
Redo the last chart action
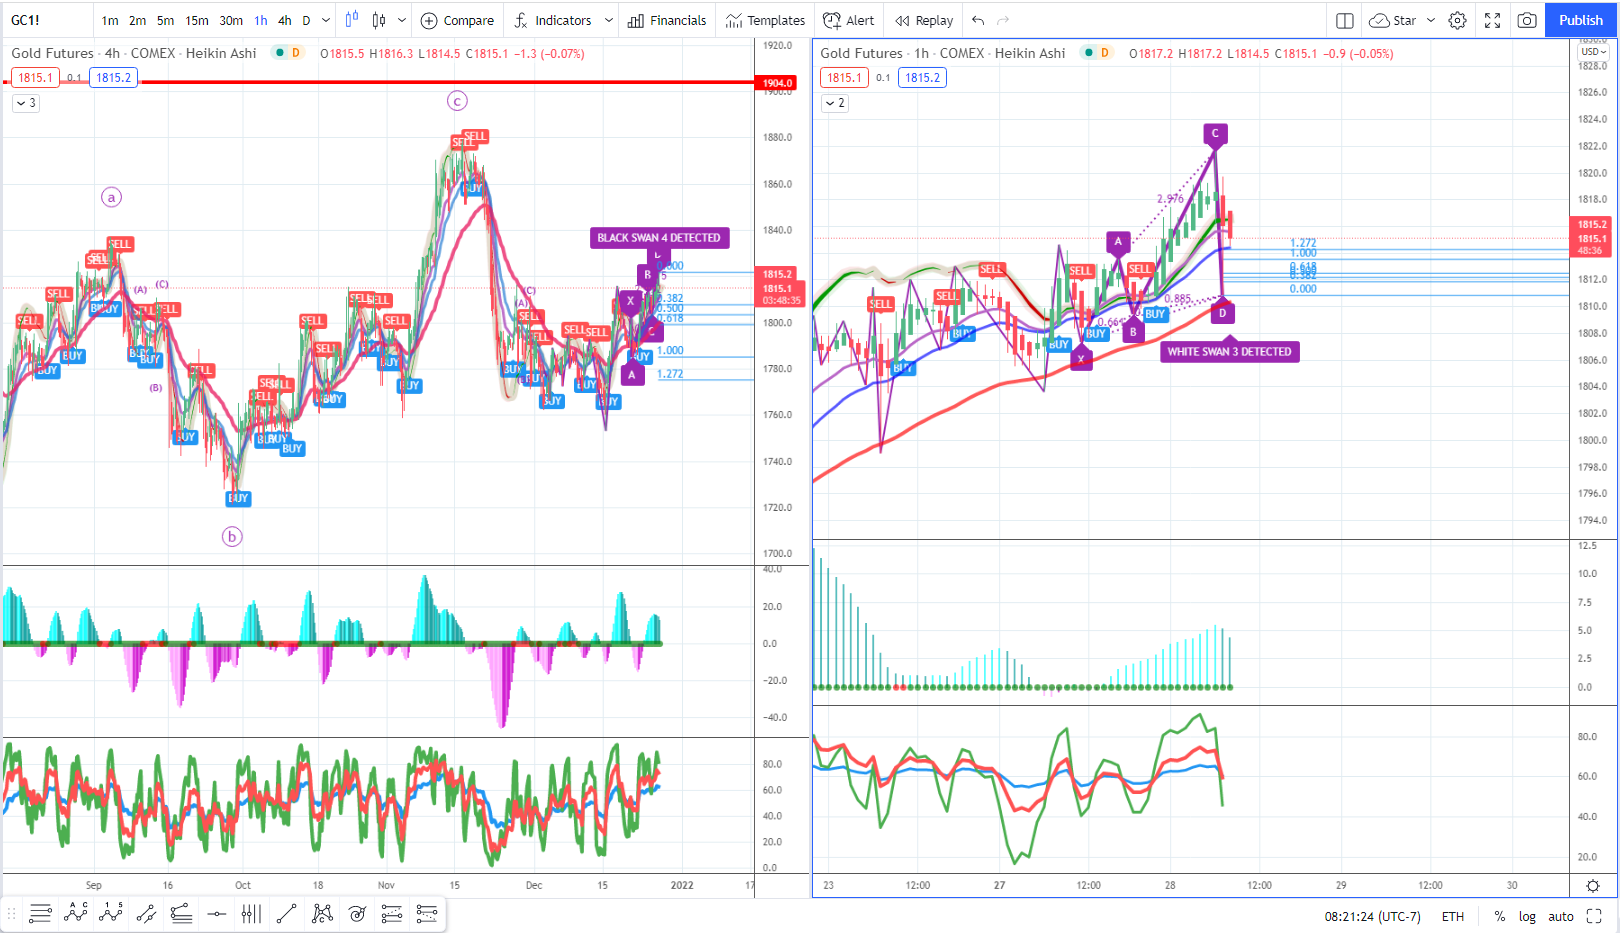point(1003,20)
